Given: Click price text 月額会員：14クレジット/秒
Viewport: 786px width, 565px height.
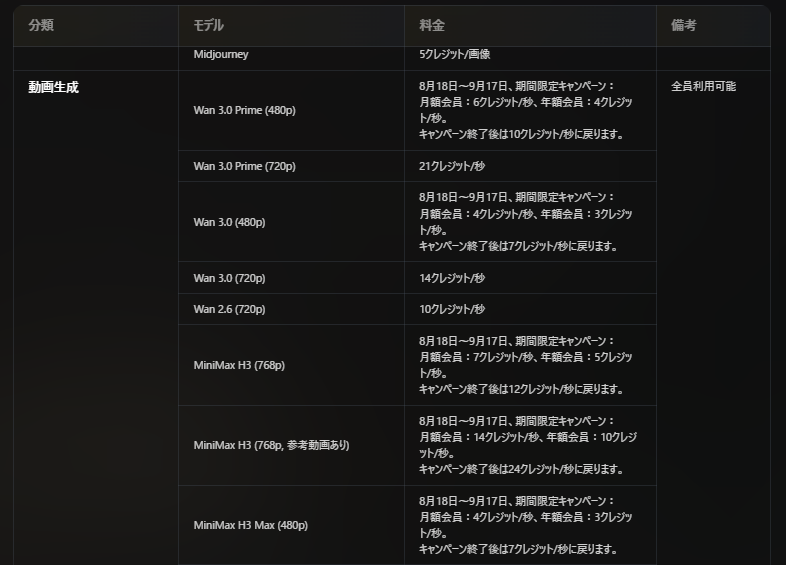Looking at the screenshot, I should click(x=479, y=437).
